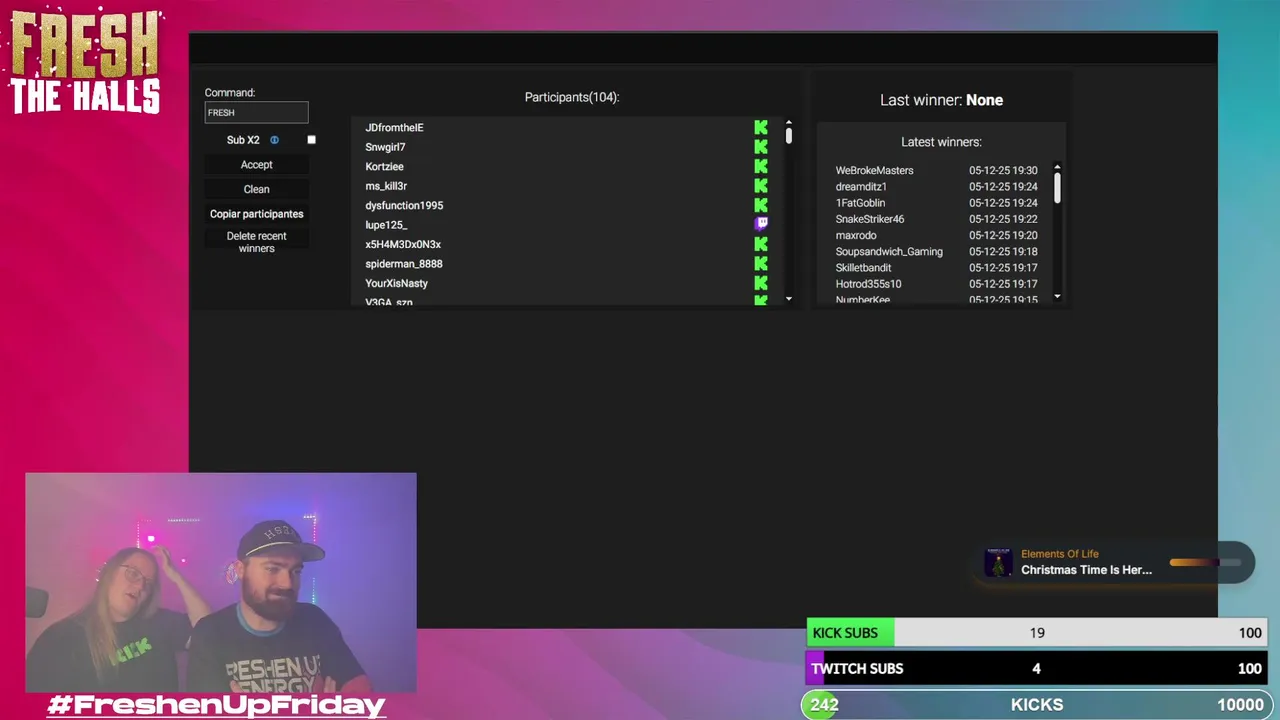The image size is (1280, 720).
Task: Click the Kick icon beside Snwgirl7
Action: click(x=761, y=147)
